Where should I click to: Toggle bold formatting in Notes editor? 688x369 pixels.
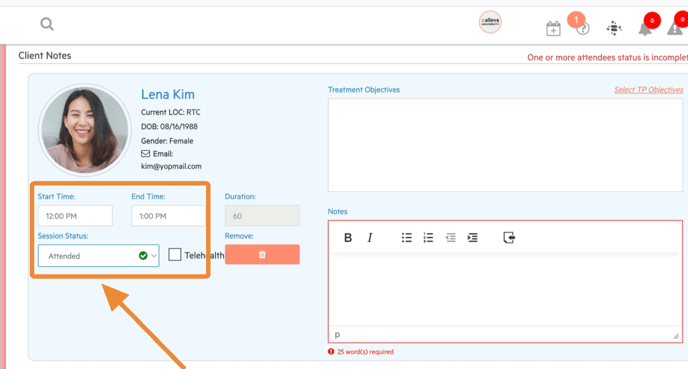click(348, 237)
